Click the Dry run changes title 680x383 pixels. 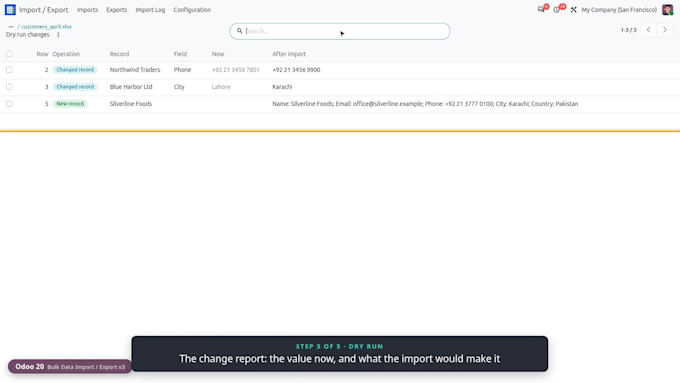pos(27,35)
